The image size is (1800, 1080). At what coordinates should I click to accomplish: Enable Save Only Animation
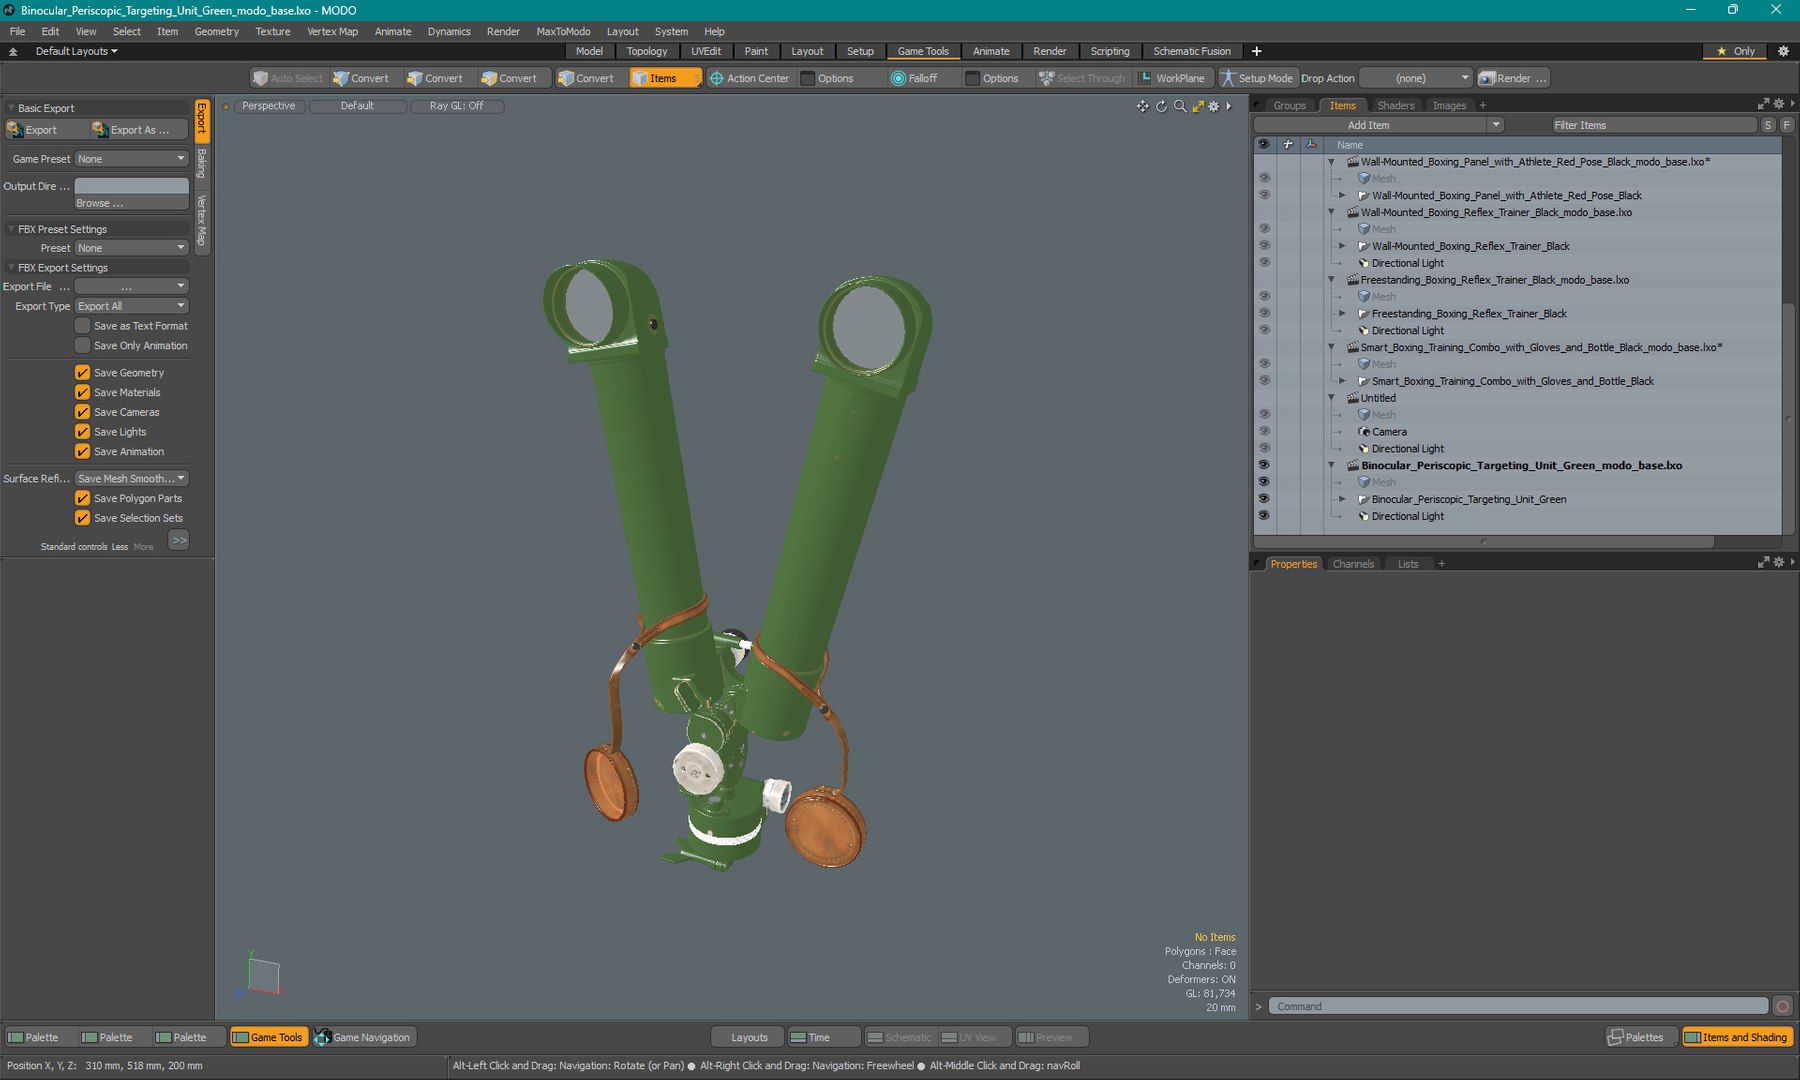[x=83, y=346]
